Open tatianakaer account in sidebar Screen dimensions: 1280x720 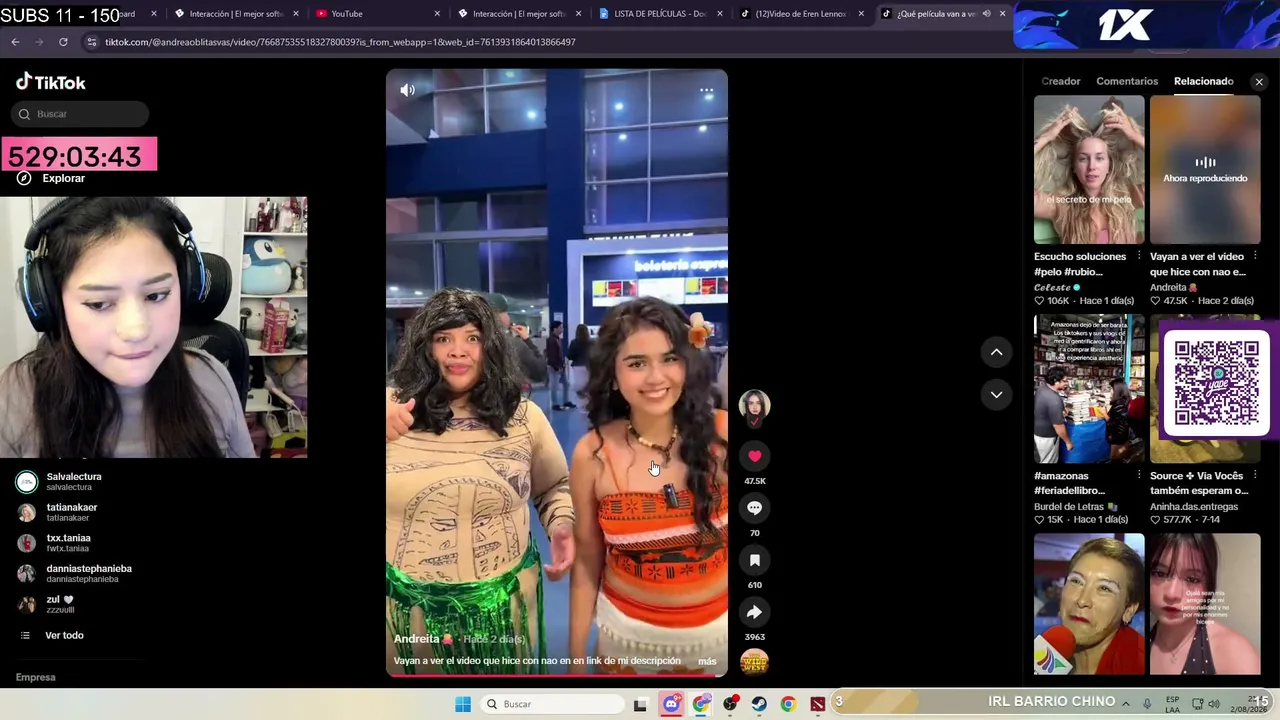tap(72, 512)
